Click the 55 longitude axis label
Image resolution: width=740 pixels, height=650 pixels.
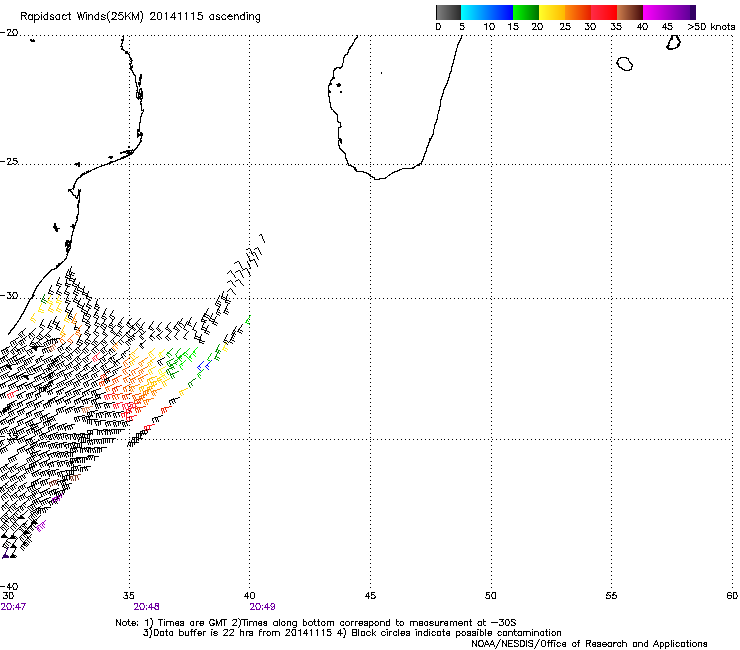click(611, 596)
